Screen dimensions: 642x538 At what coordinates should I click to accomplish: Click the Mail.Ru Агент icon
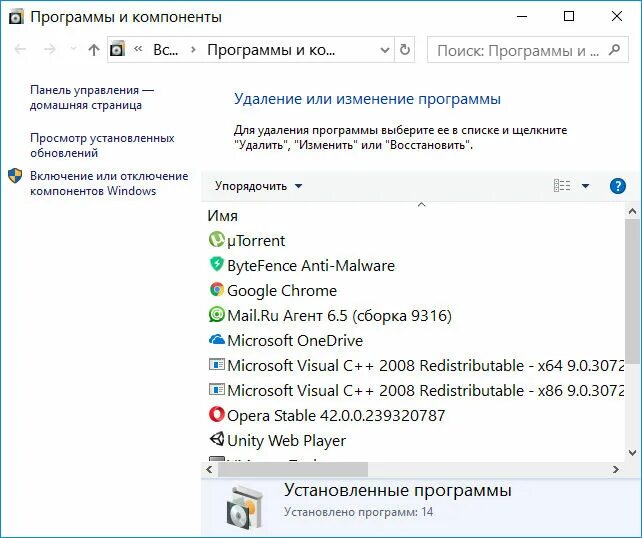click(217, 315)
